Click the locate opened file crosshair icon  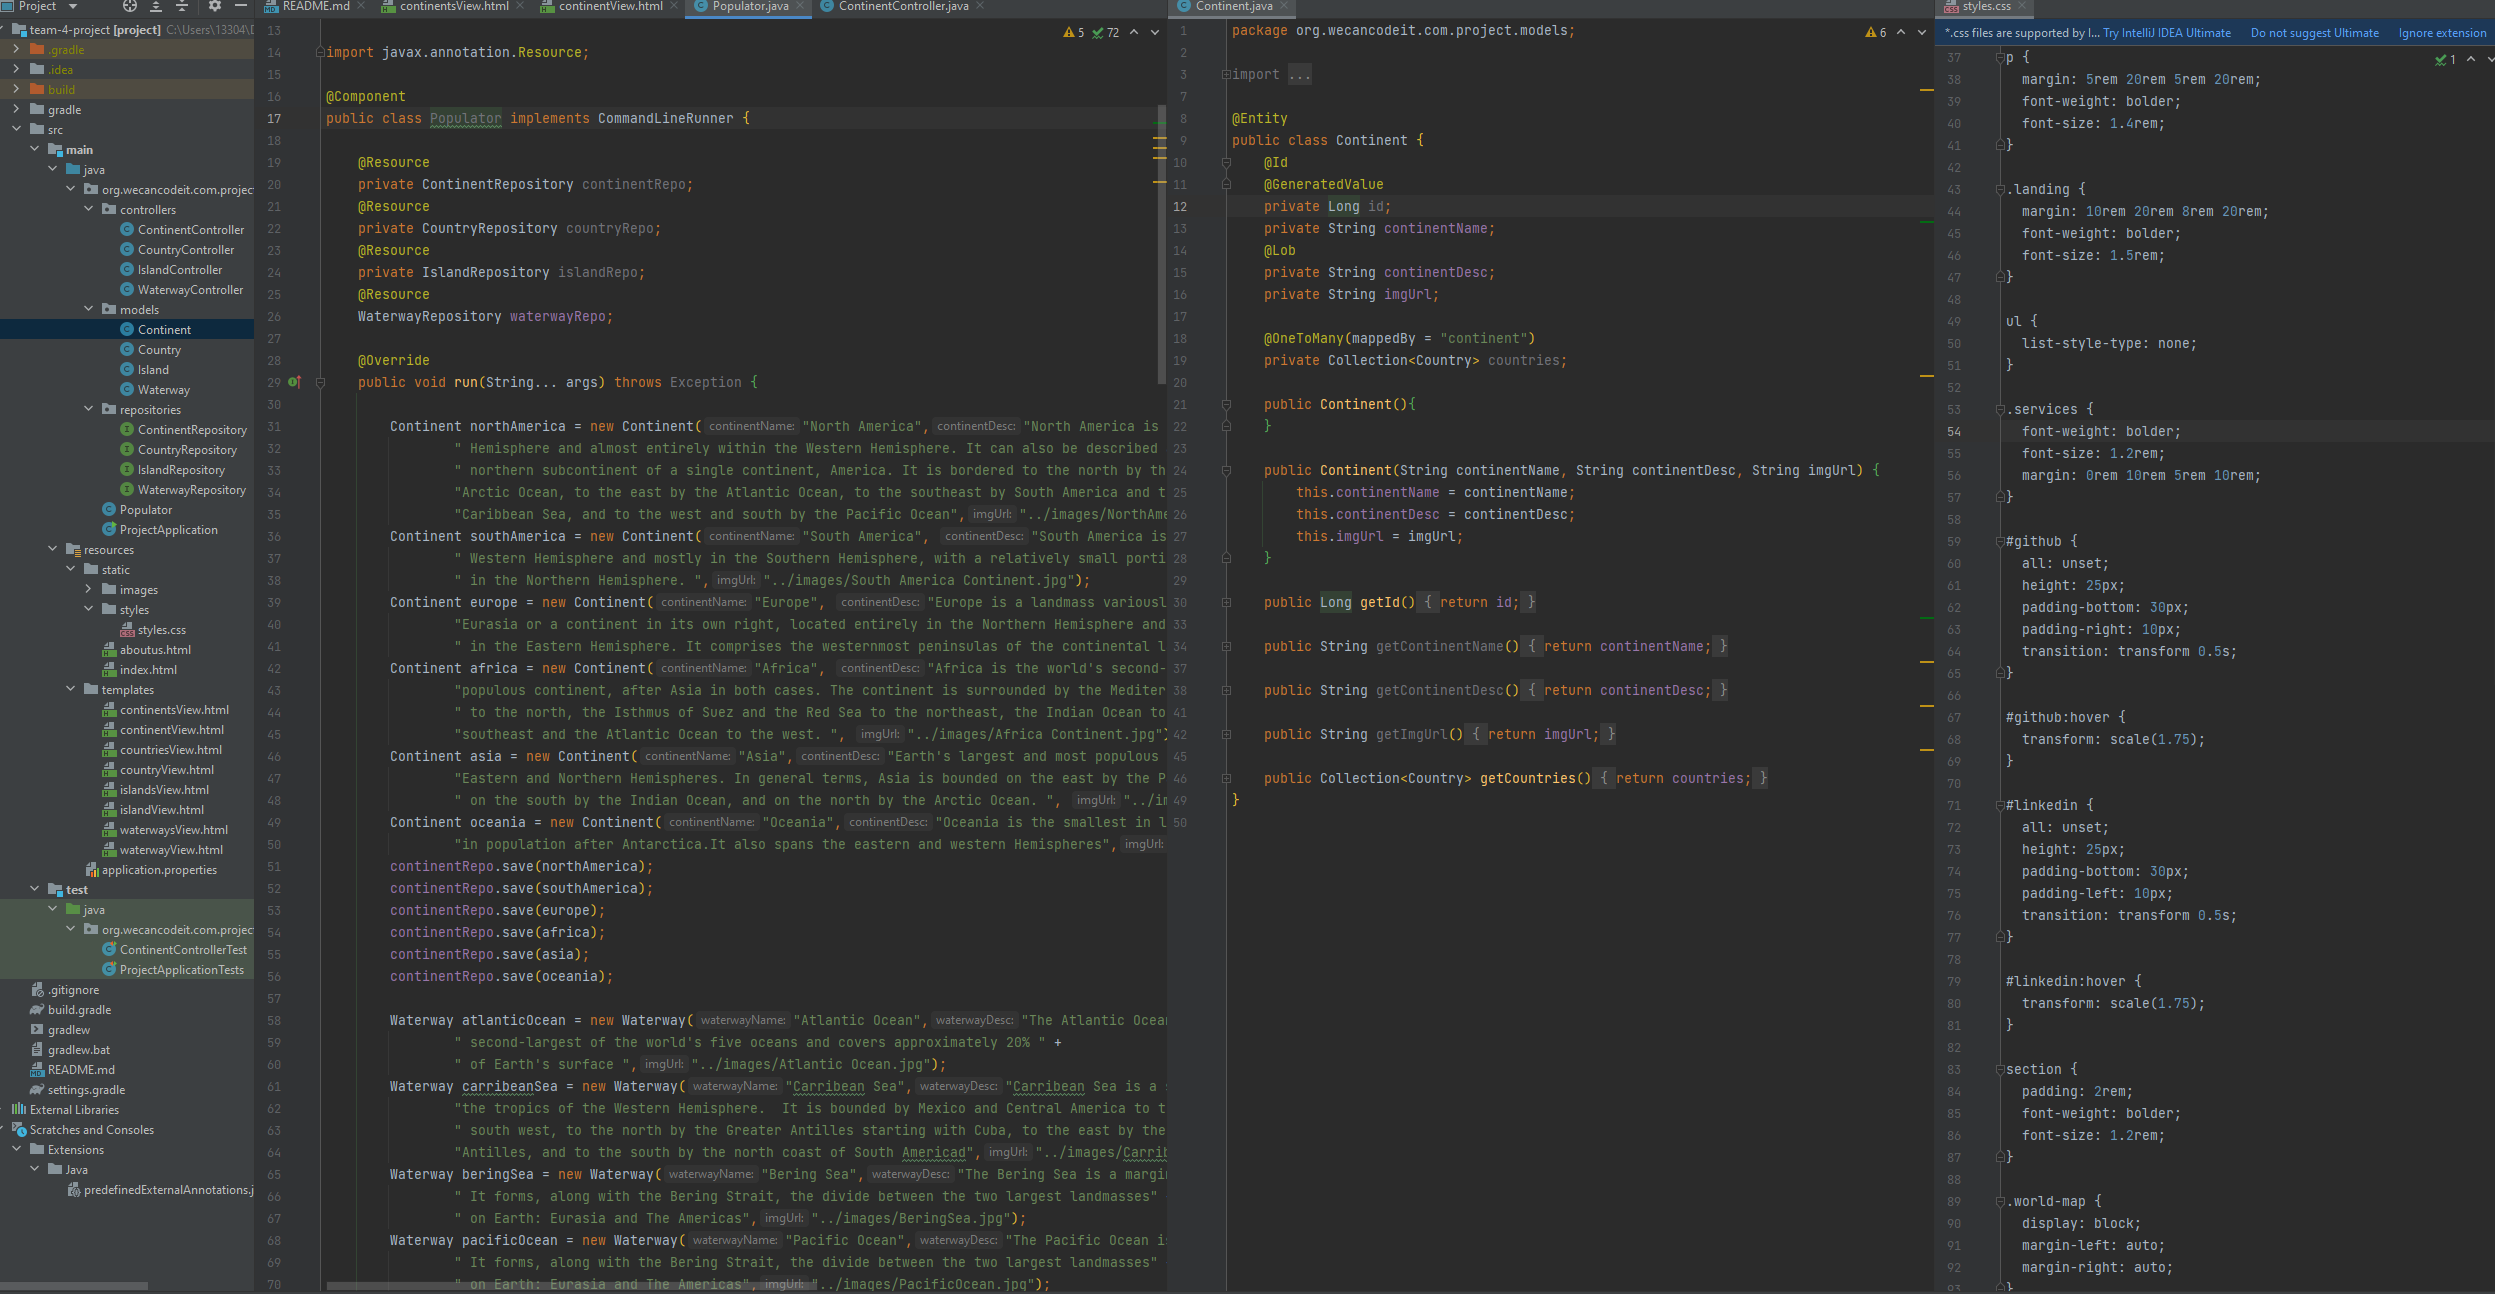pyautogui.click(x=129, y=6)
